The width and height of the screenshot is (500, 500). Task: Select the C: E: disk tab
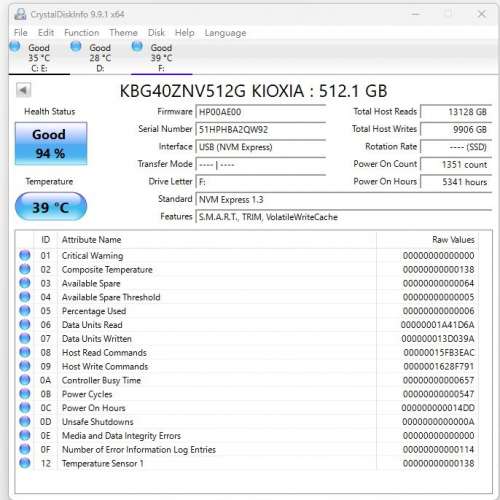point(39,57)
